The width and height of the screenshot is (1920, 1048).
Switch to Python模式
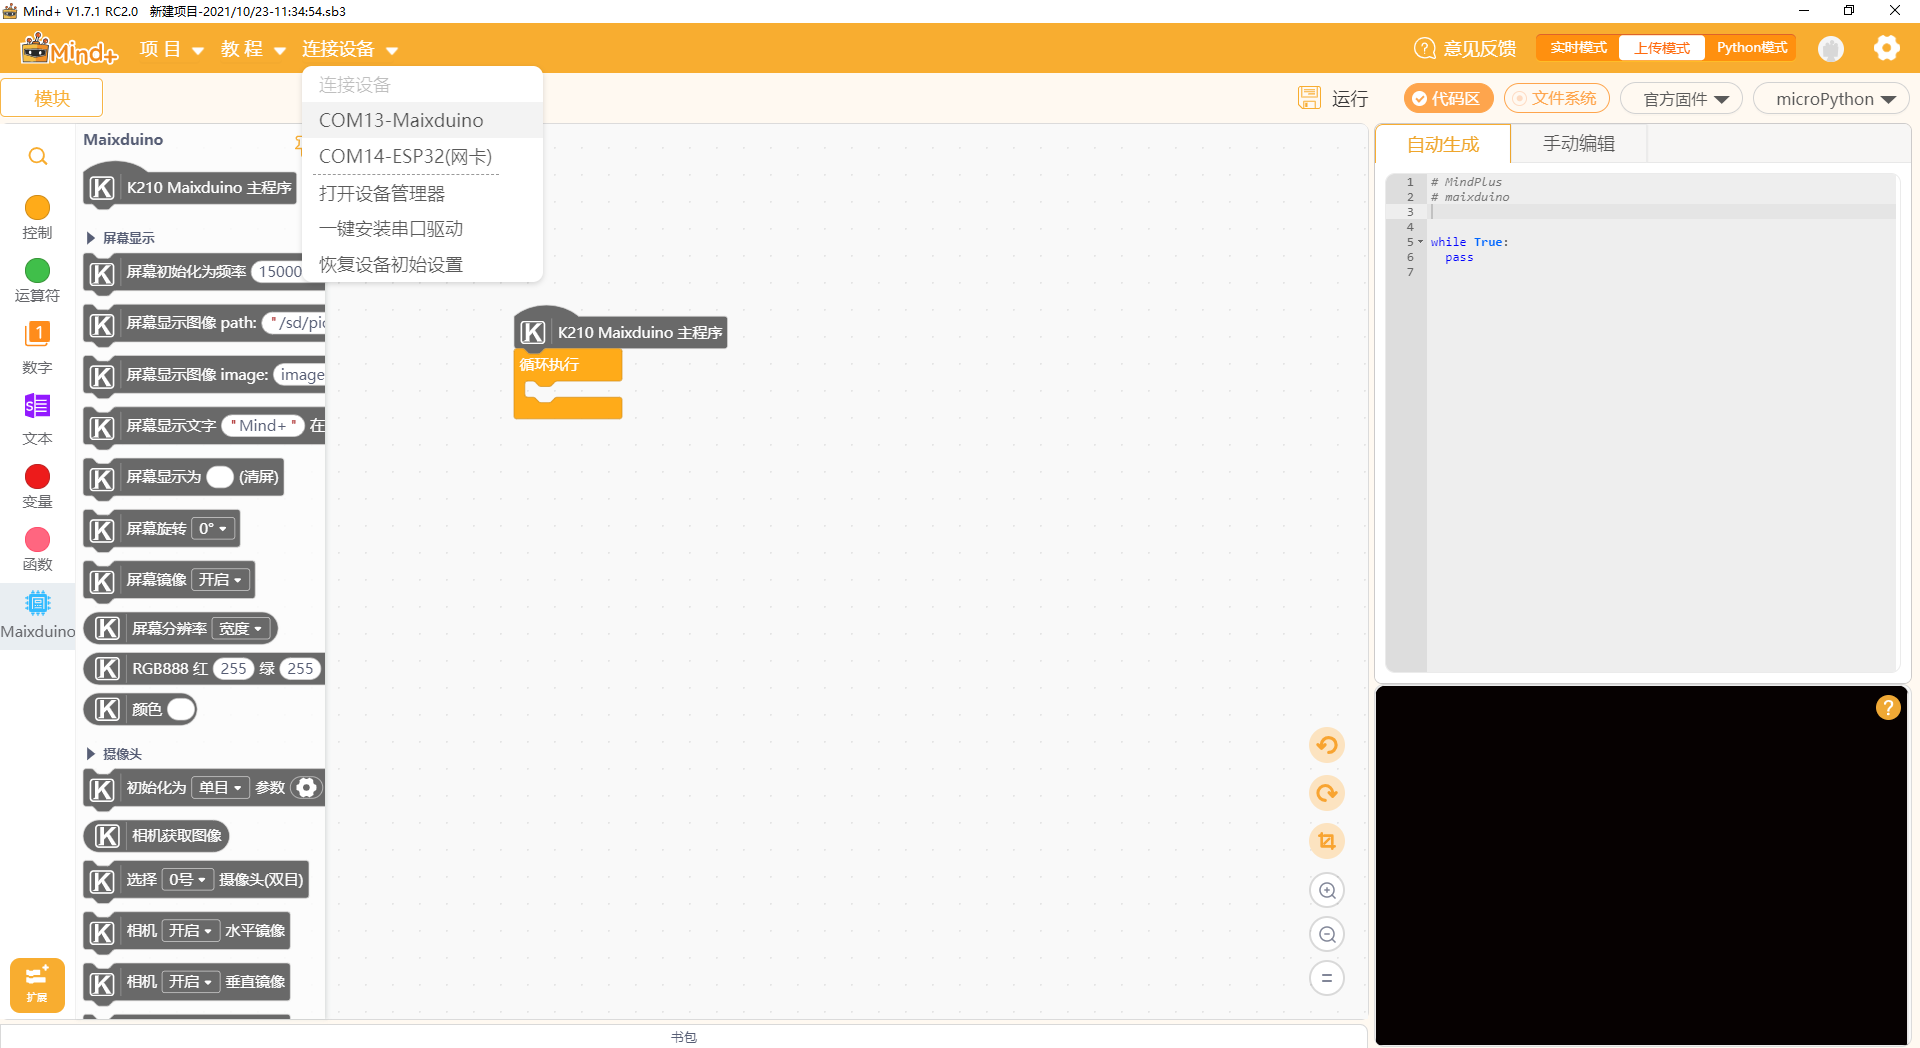pos(1752,48)
